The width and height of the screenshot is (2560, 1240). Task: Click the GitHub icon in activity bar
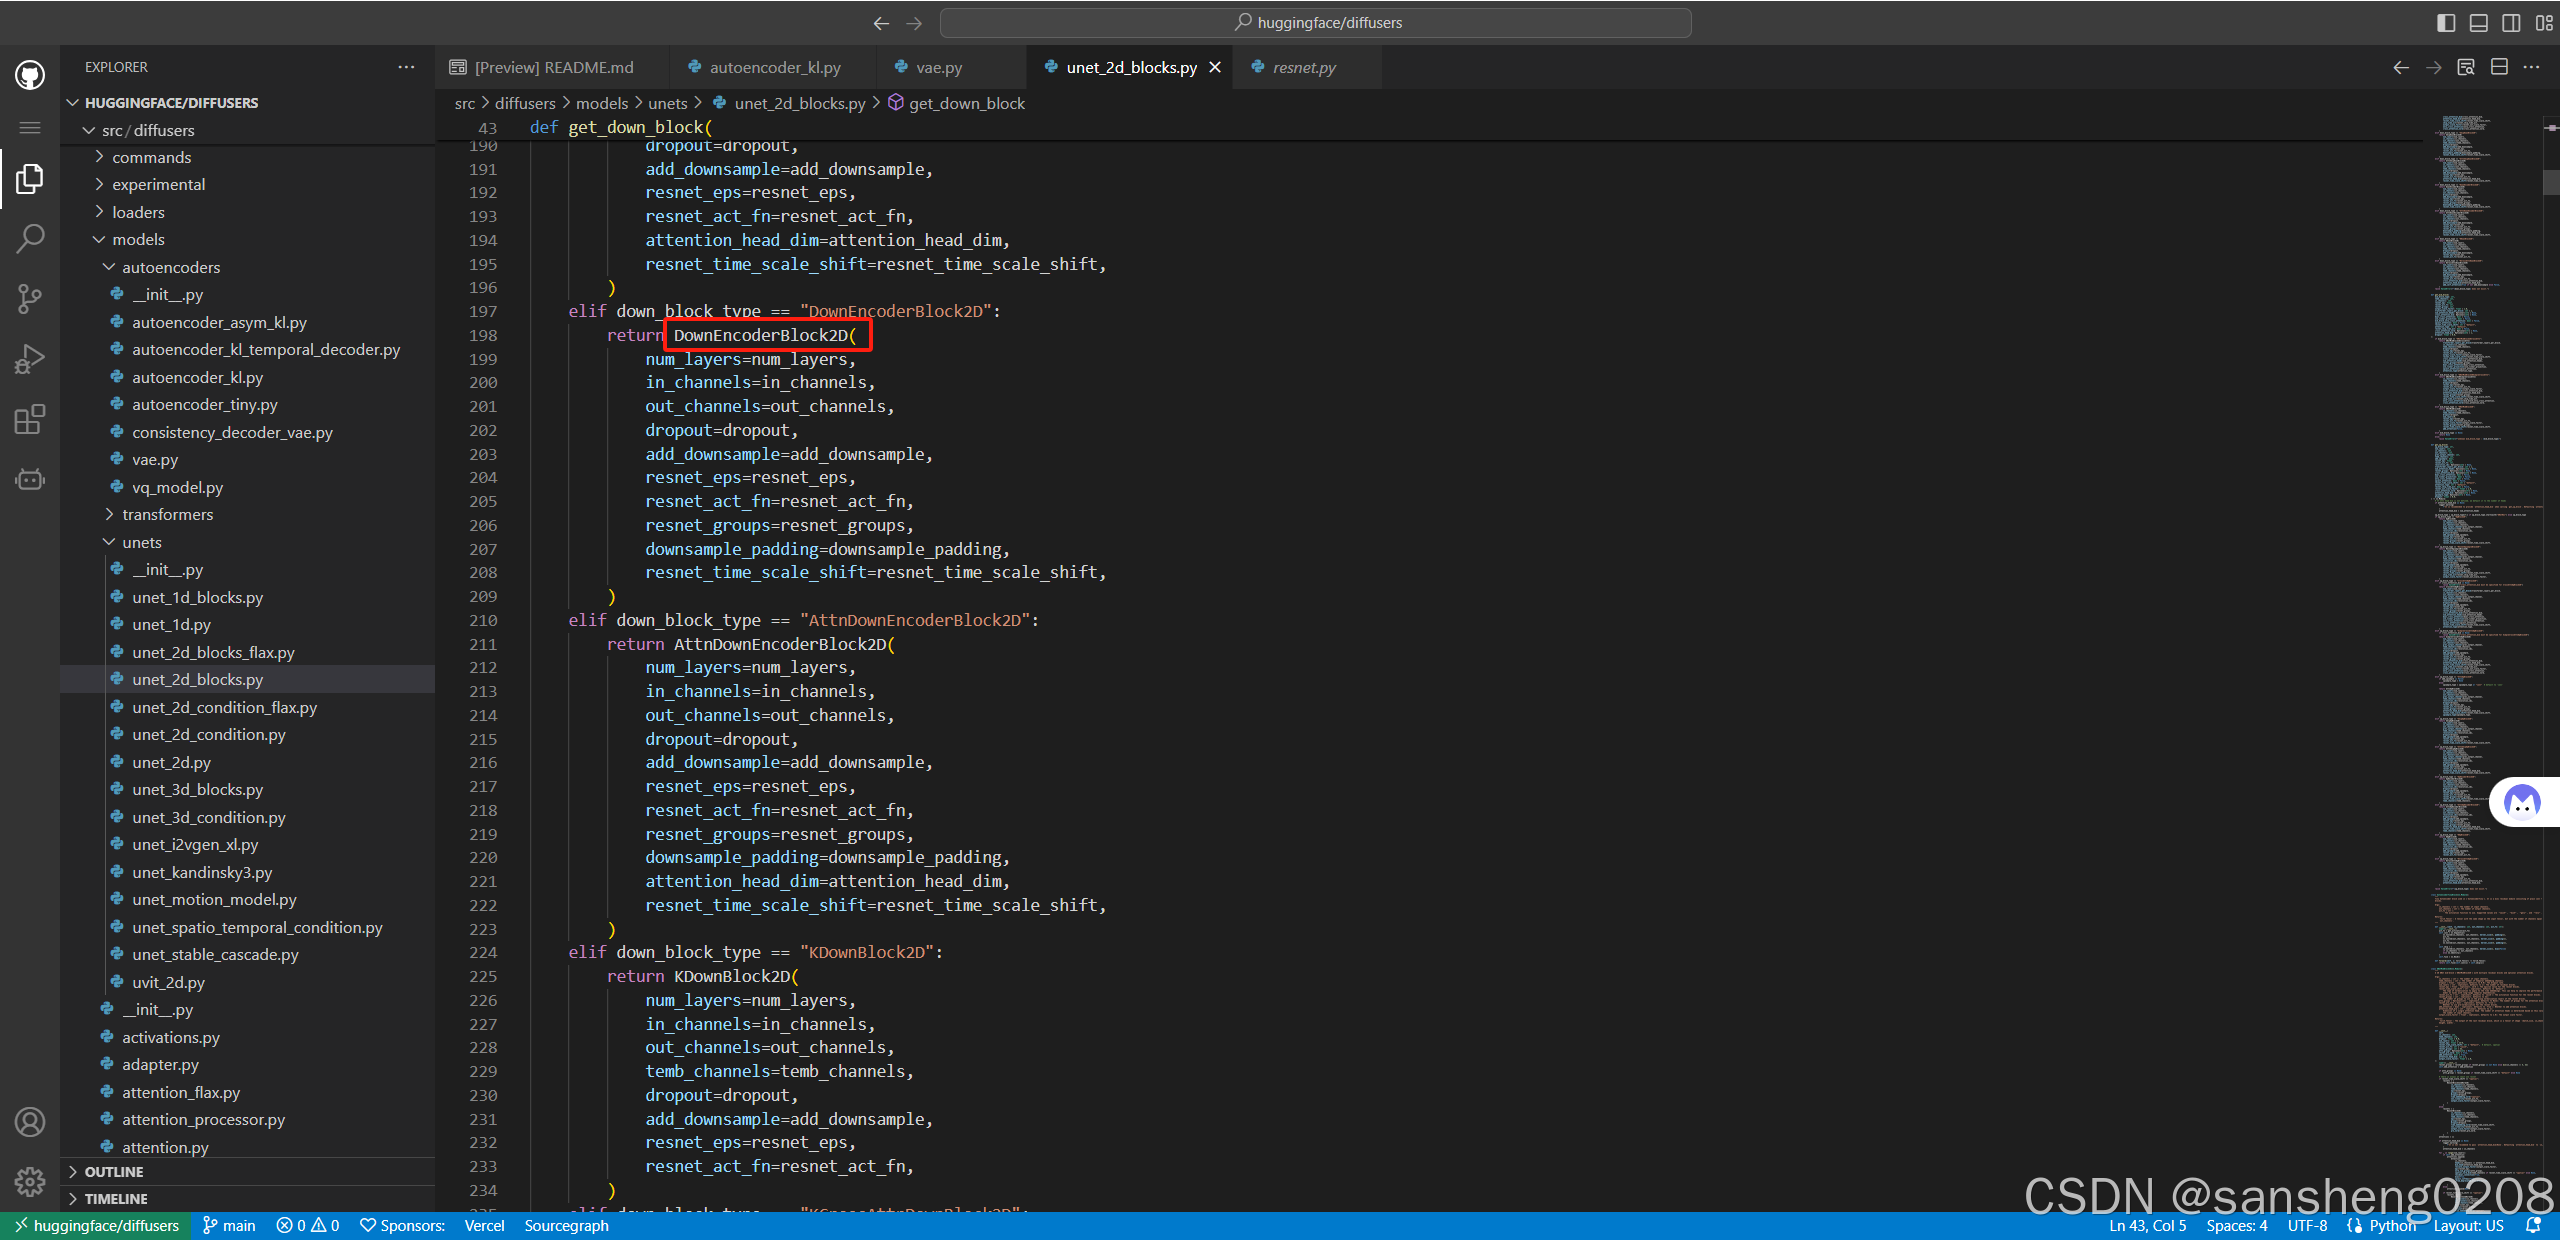[30, 75]
